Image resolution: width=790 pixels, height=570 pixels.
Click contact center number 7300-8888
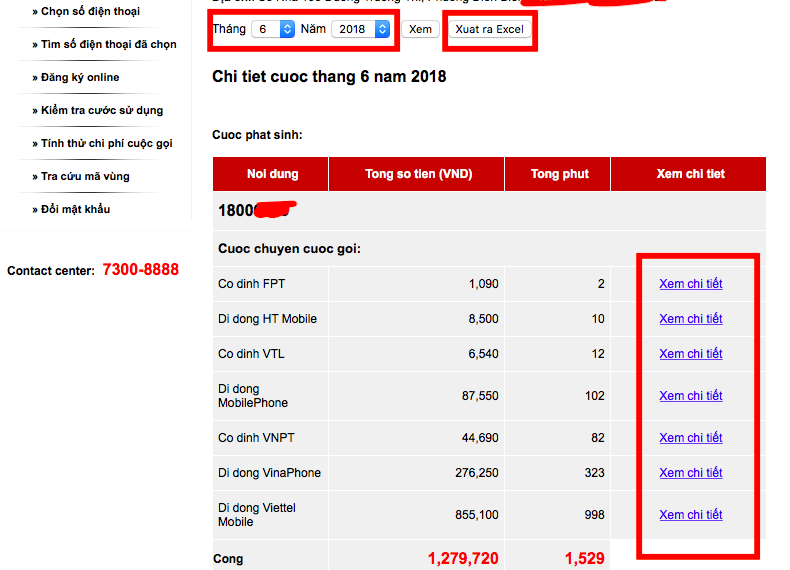click(x=141, y=270)
